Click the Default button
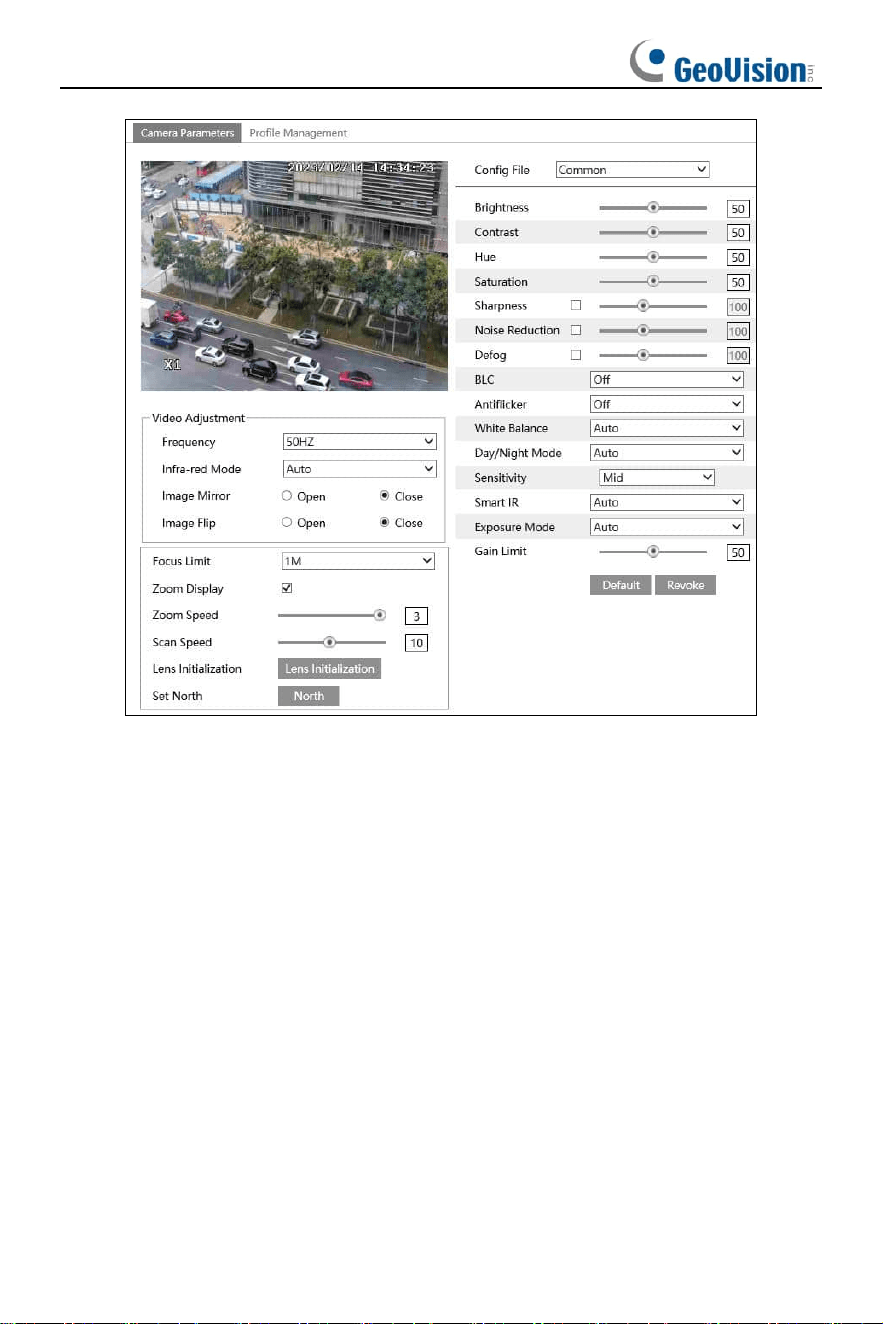This screenshot has height=1324, width=883. [621, 585]
